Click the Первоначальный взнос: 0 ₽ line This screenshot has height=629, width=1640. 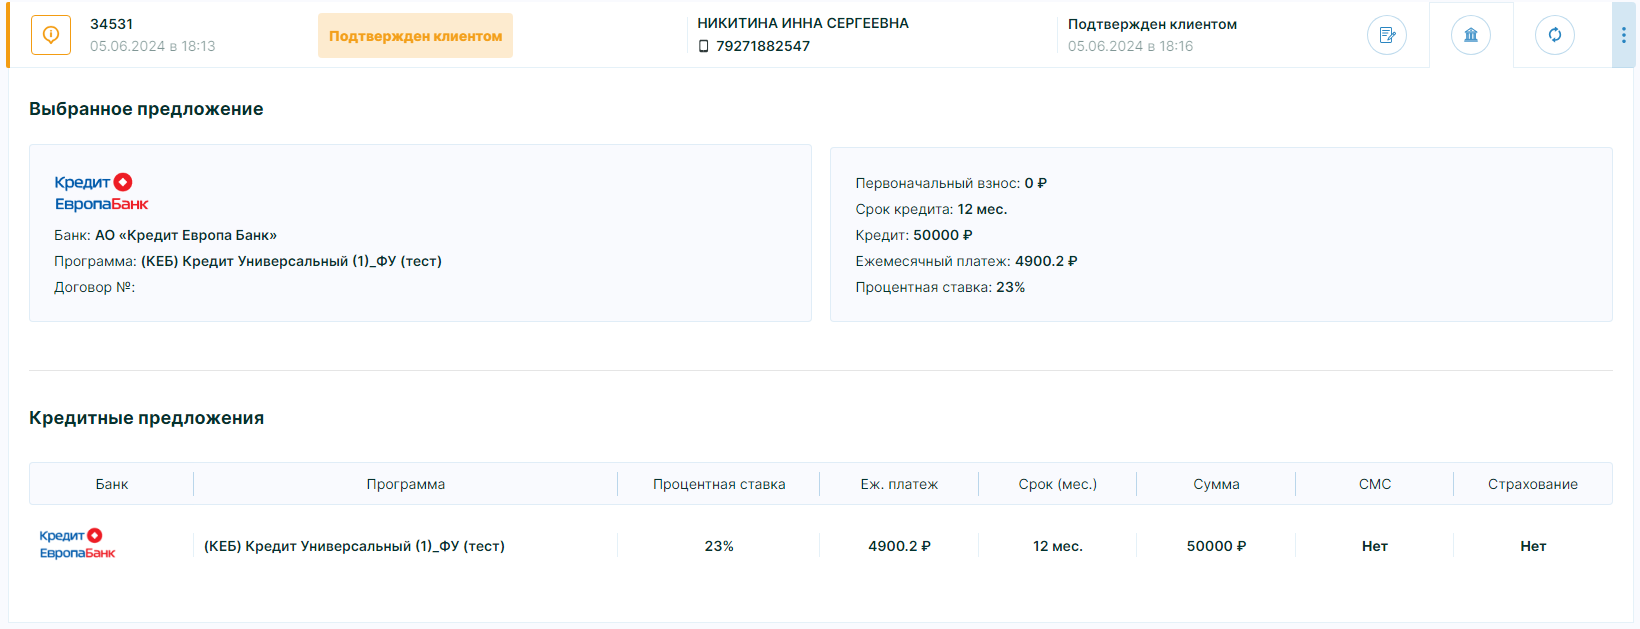coord(951,183)
